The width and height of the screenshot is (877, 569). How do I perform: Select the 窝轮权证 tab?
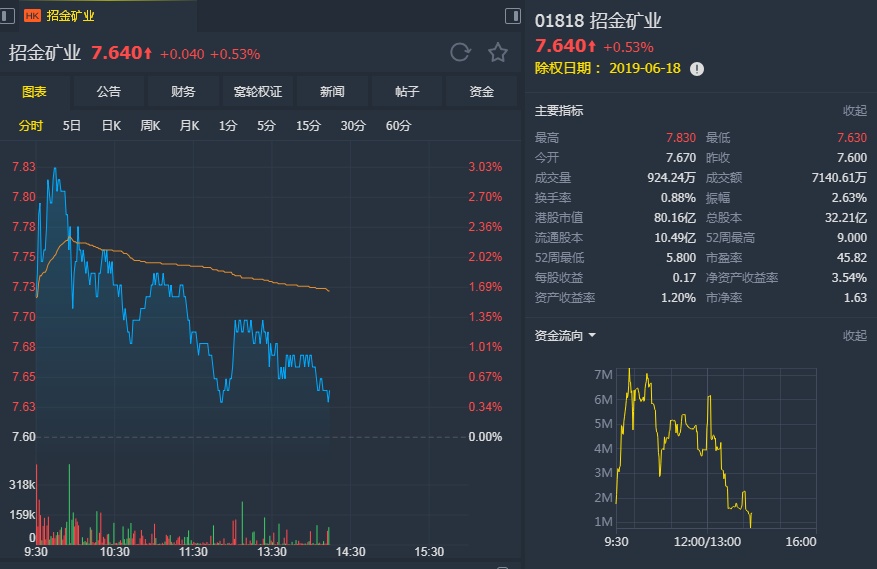[258, 92]
